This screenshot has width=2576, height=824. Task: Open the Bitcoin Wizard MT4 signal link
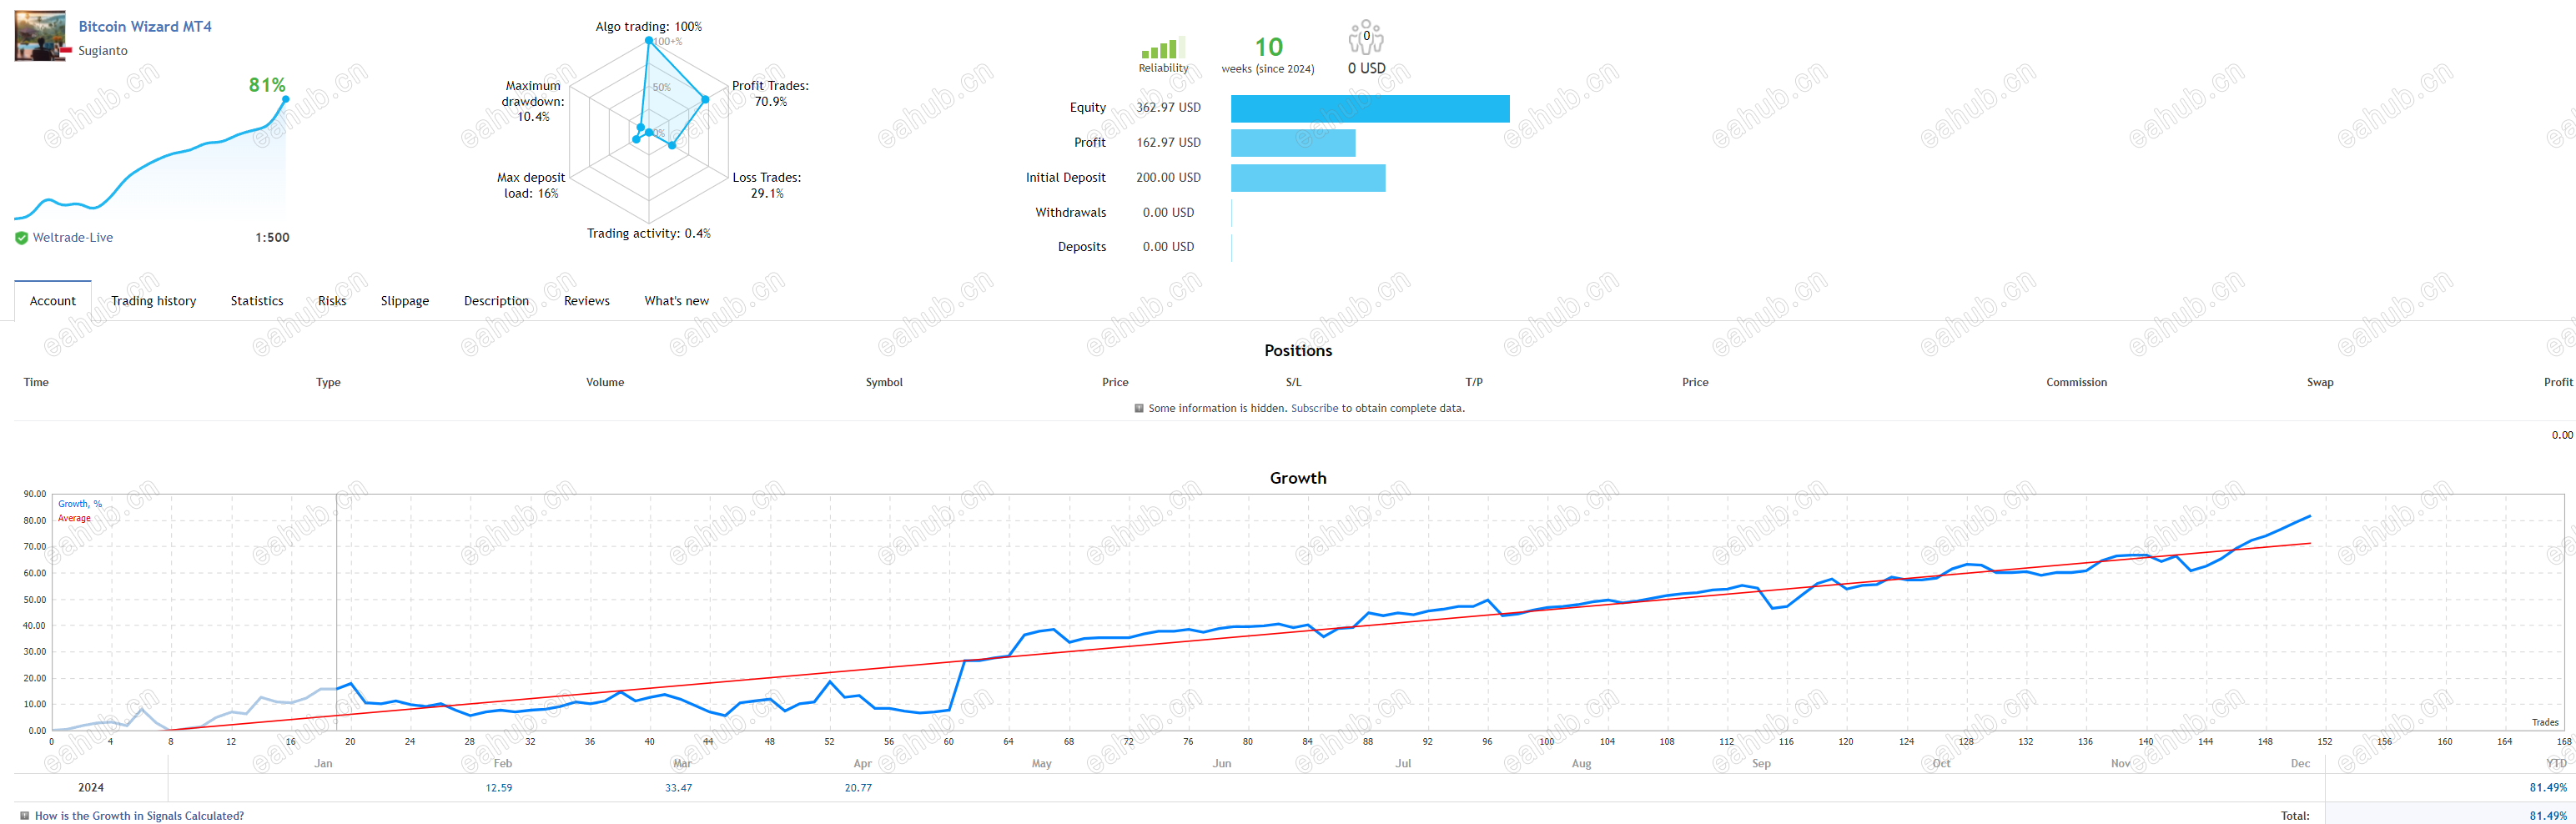coord(145,27)
